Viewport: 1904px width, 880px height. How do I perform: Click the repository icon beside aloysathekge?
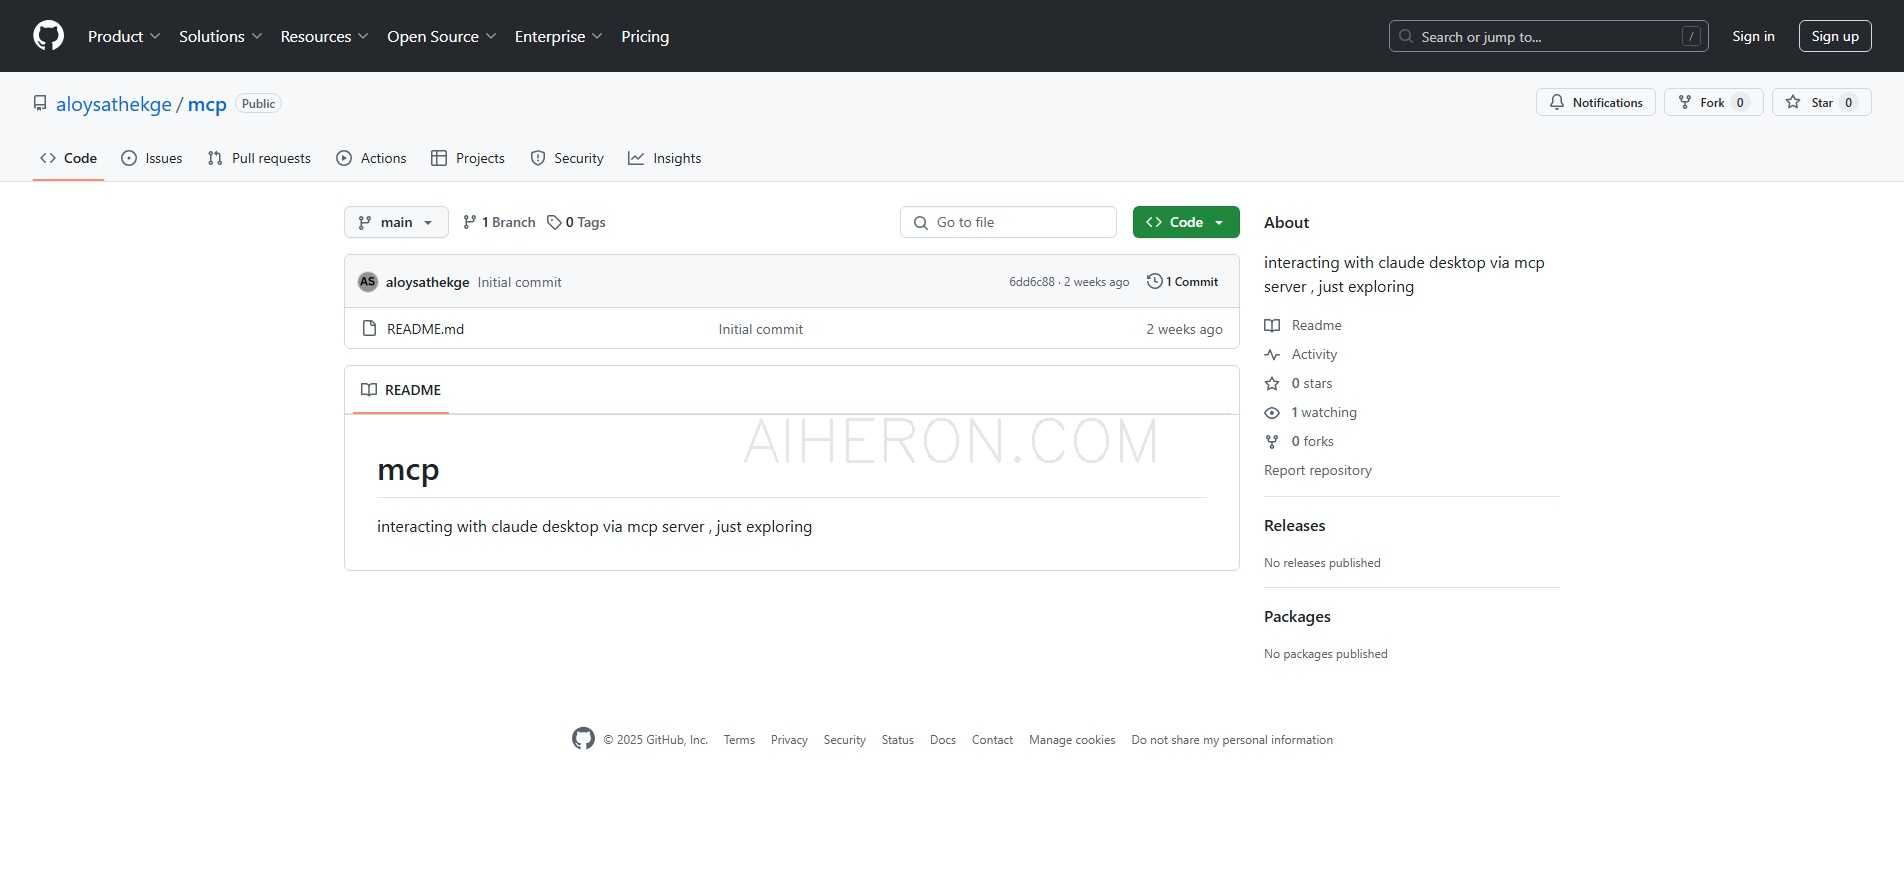click(x=40, y=103)
